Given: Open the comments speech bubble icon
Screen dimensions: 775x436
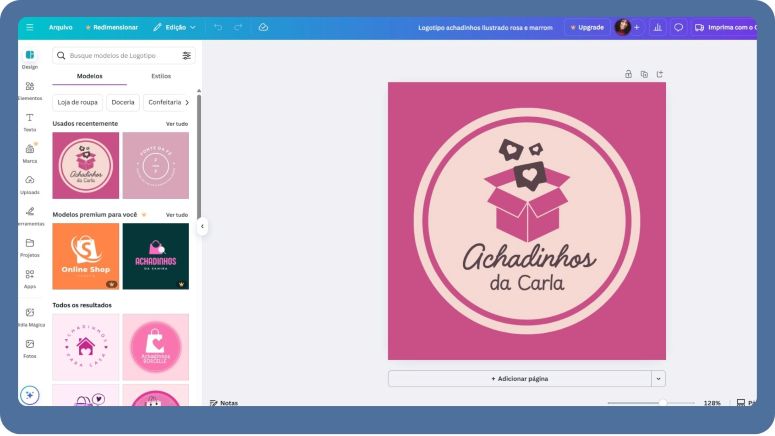Looking at the screenshot, I should (x=678, y=27).
